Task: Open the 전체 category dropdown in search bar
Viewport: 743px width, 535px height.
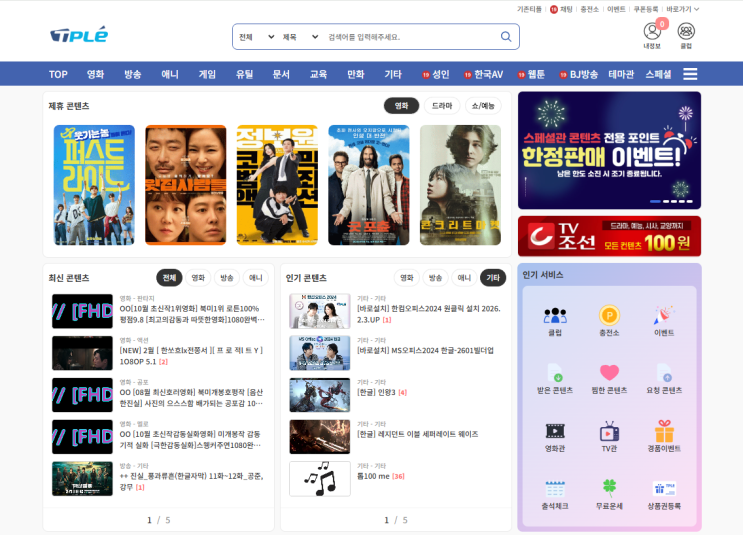Action: click(256, 37)
